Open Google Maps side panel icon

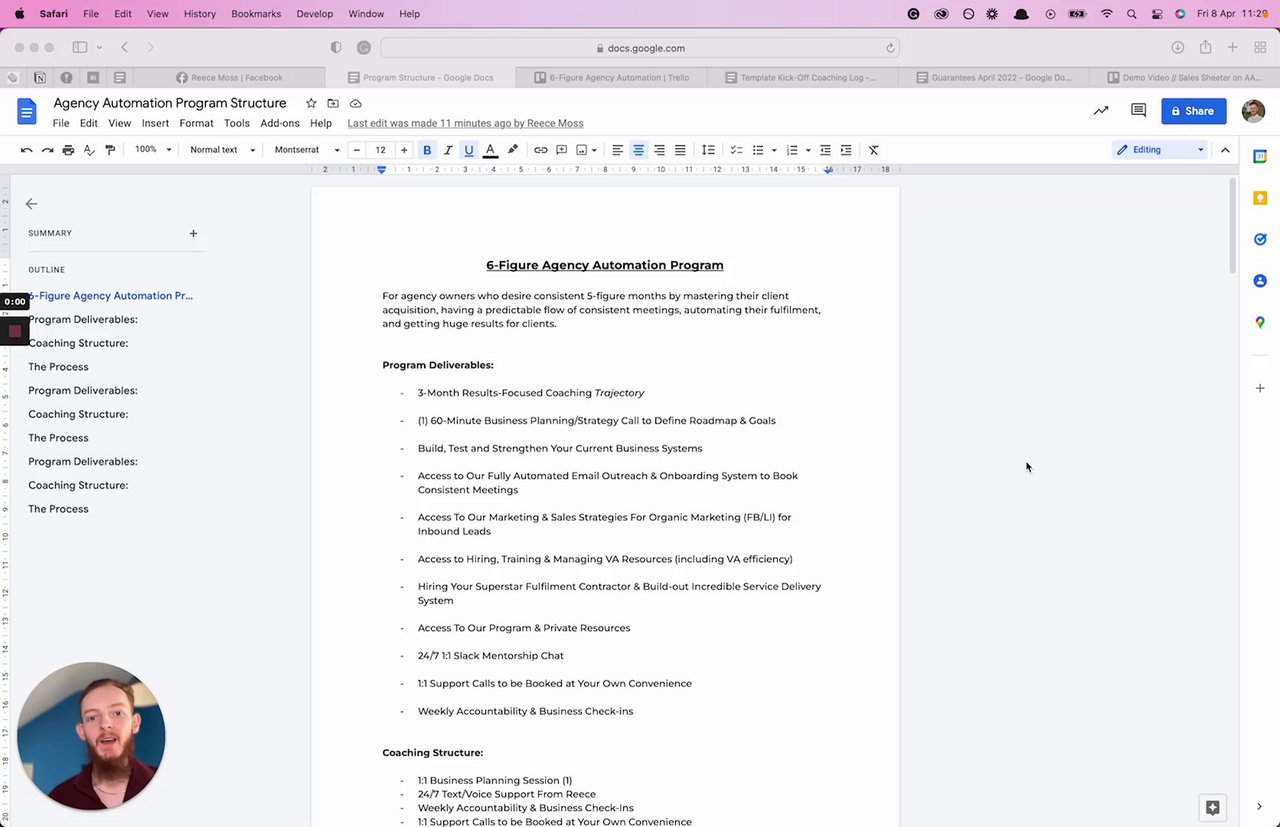(x=1260, y=322)
